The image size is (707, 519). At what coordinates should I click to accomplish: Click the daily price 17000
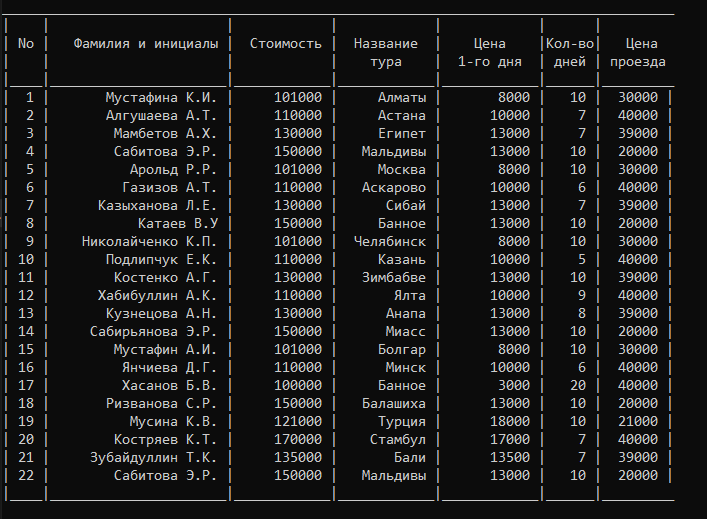(x=510, y=440)
